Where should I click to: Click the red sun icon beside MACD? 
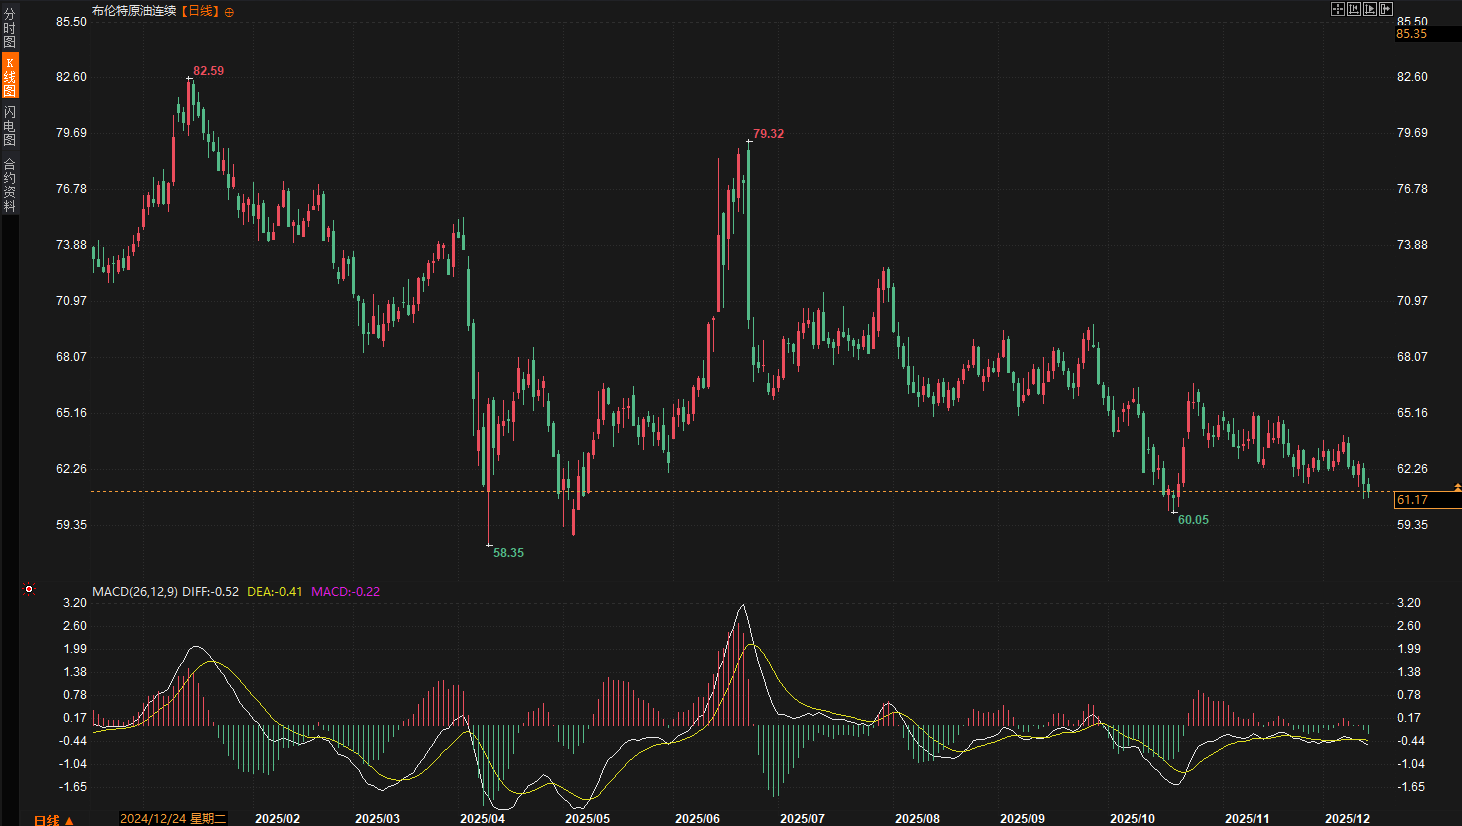[29, 589]
